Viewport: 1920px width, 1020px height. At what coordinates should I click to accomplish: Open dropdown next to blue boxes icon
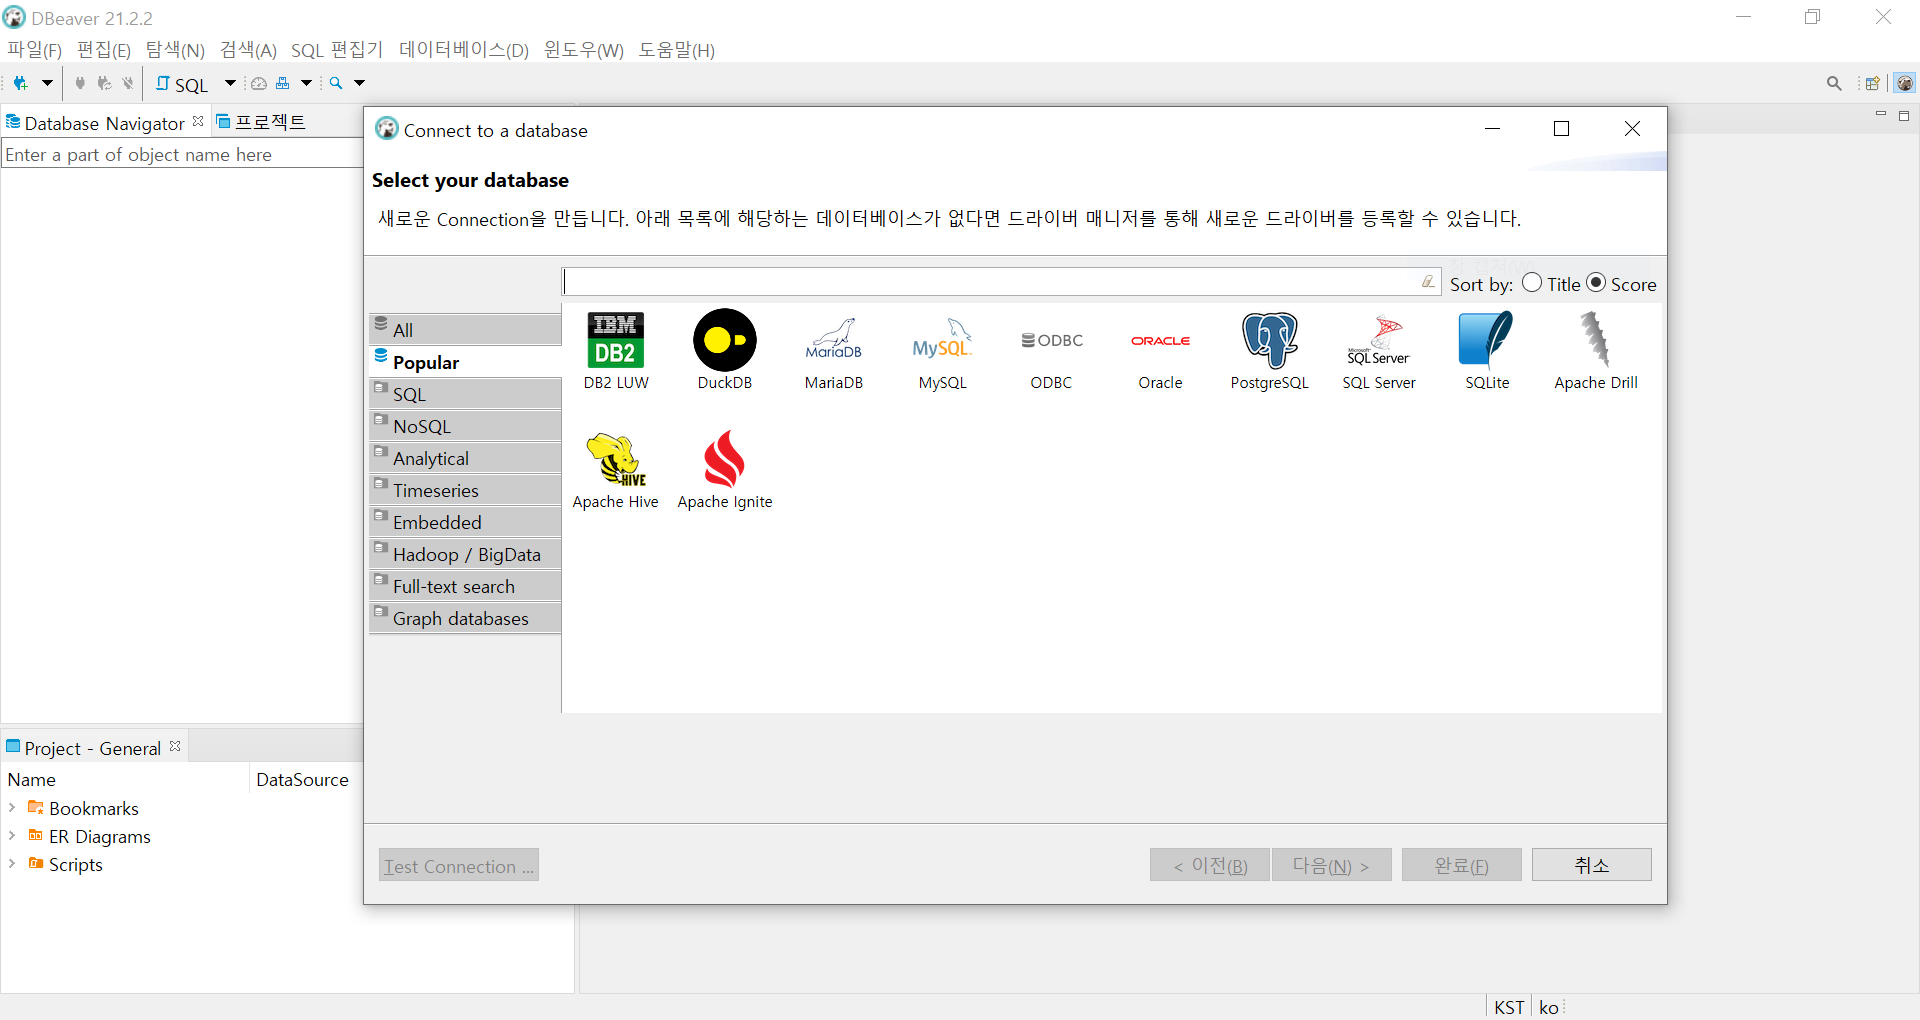click(307, 83)
